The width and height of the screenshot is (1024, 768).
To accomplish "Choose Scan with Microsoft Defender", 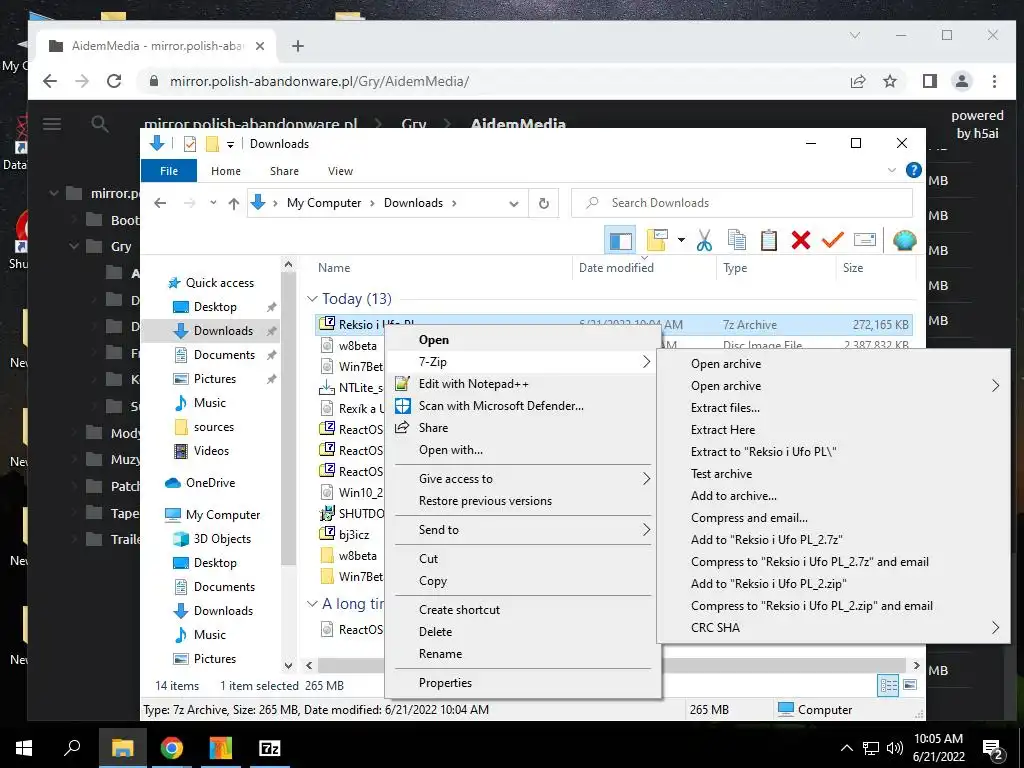I will pyautogui.click(x=522, y=406).
